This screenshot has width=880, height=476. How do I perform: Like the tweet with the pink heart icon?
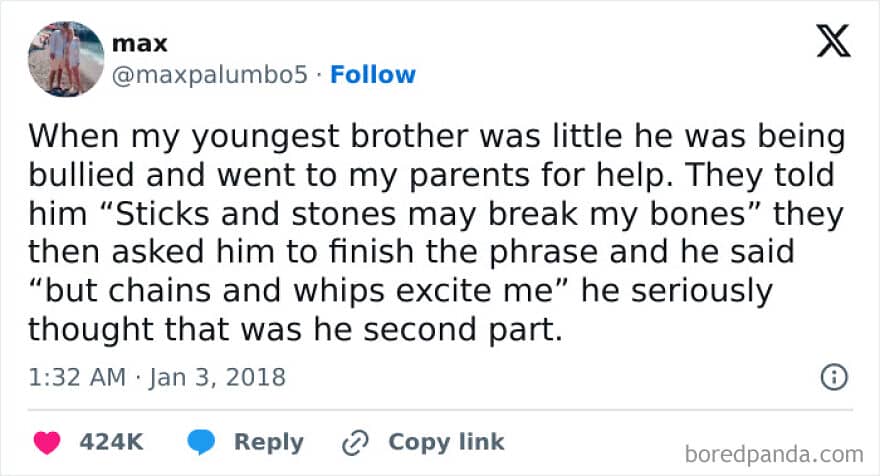click(47, 442)
